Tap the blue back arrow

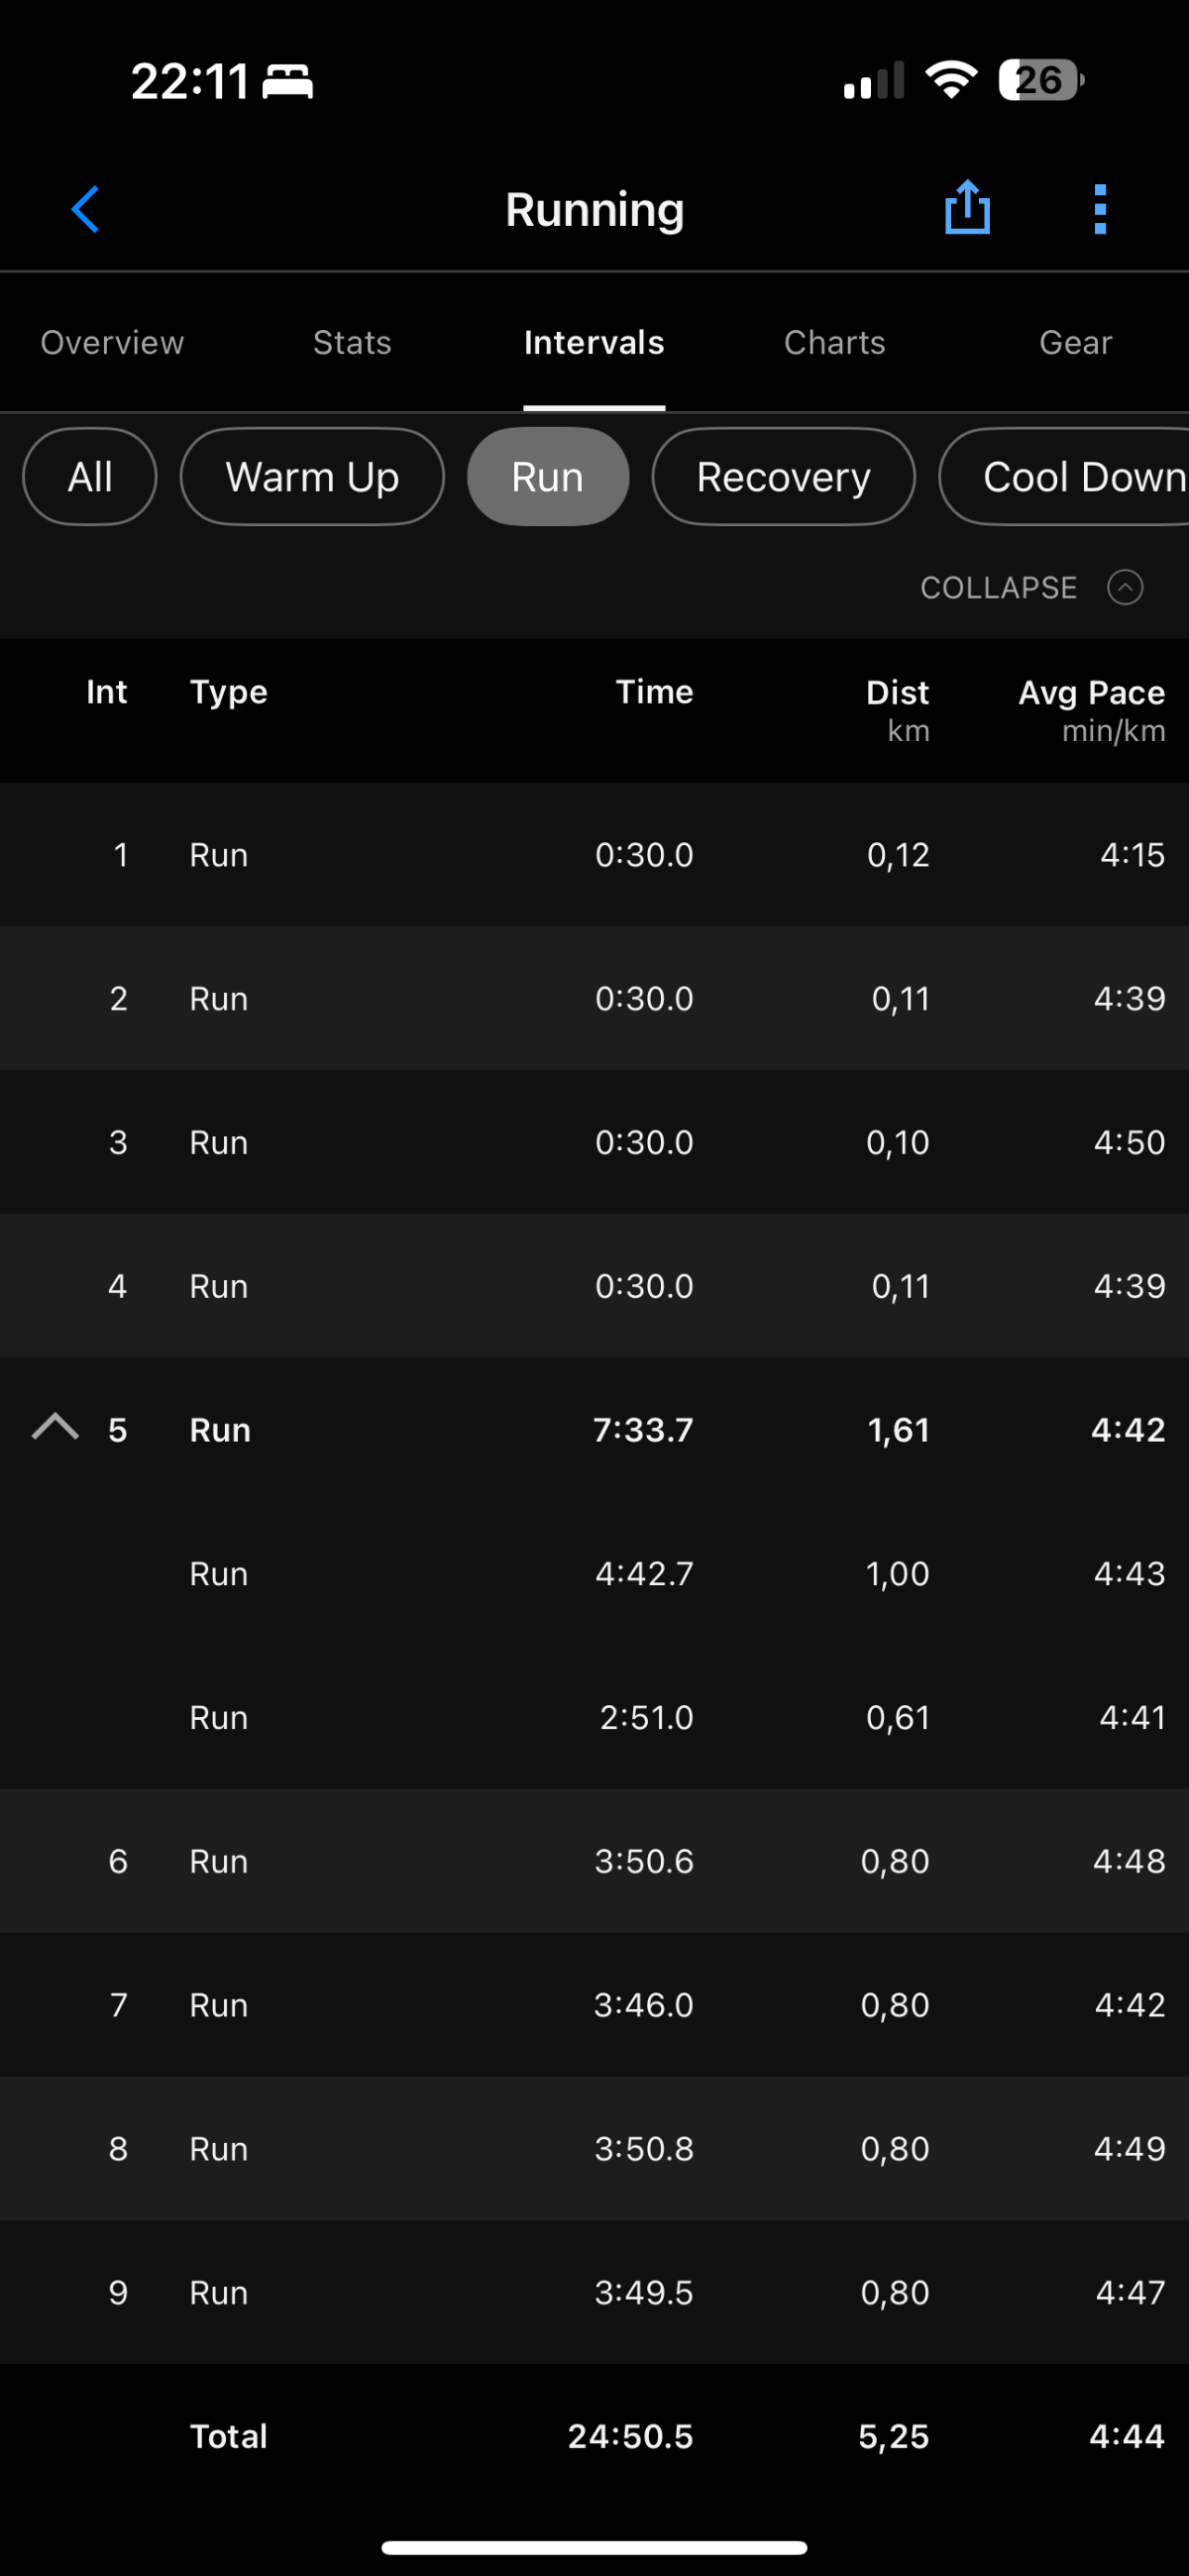click(x=86, y=209)
